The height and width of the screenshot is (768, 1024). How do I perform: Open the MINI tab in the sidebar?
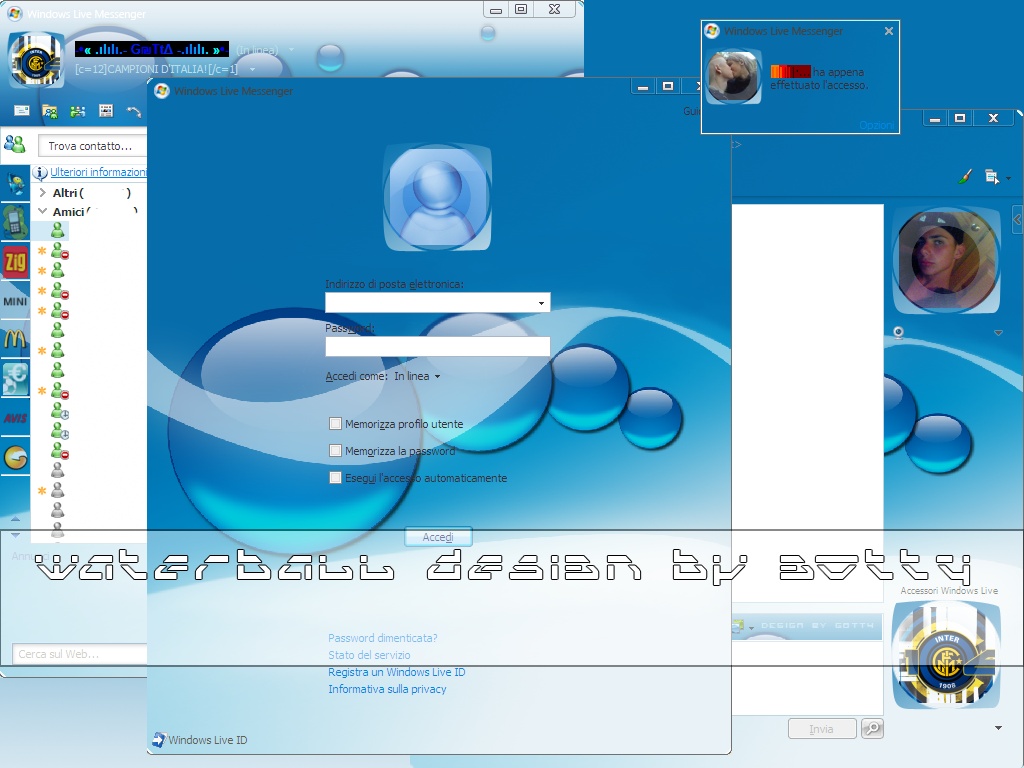tap(15, 301)
